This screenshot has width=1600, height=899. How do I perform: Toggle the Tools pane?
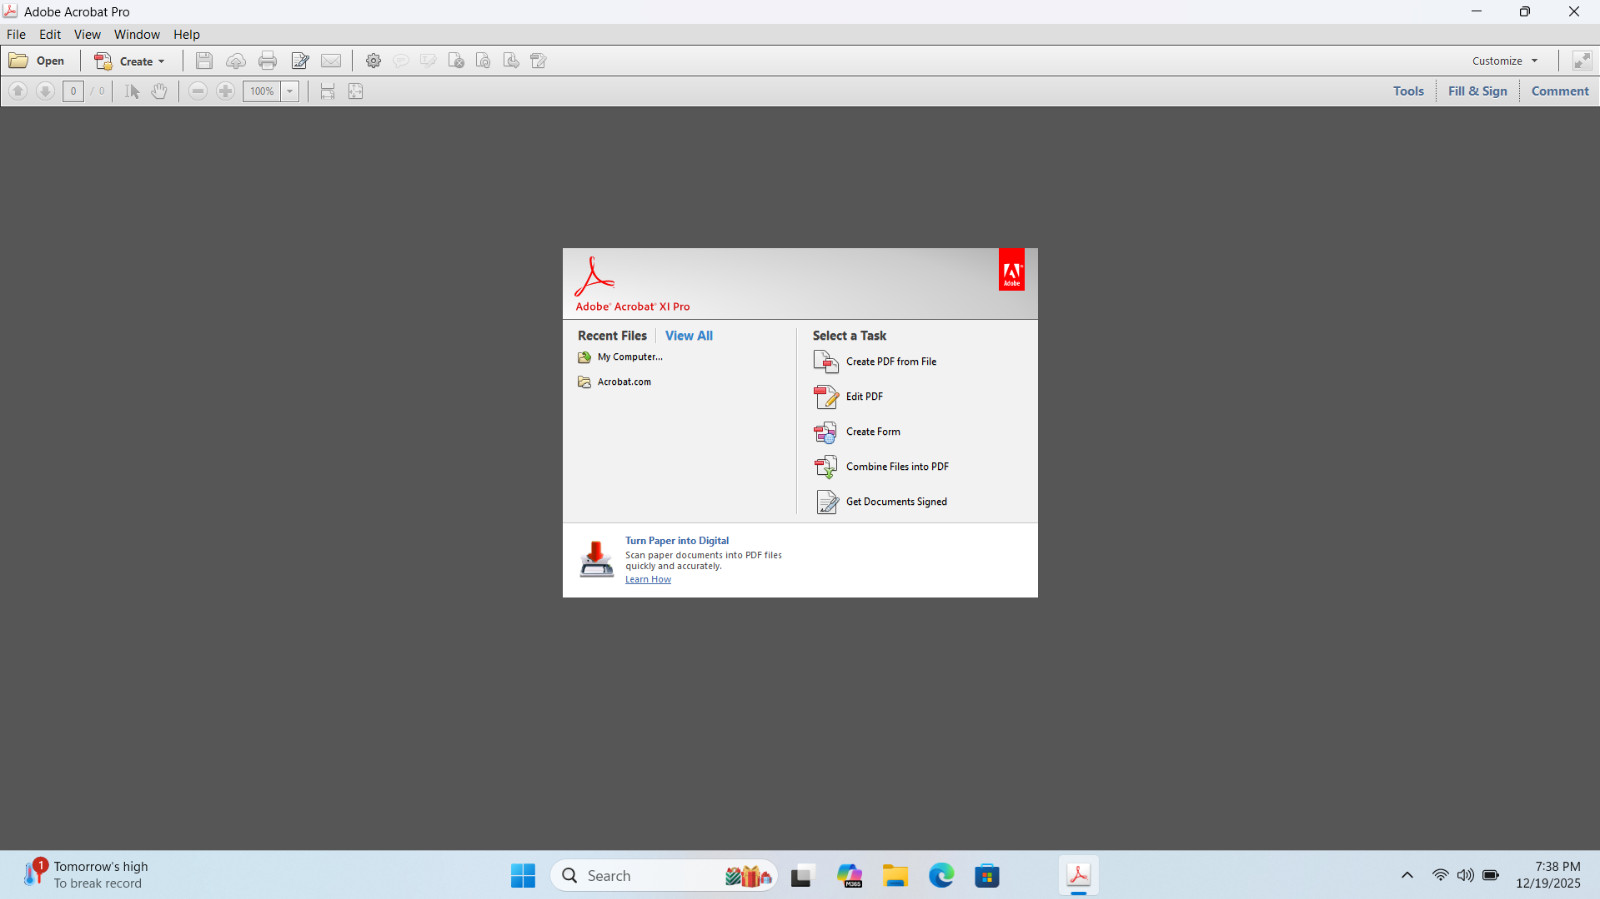(x=1408, y=91)
